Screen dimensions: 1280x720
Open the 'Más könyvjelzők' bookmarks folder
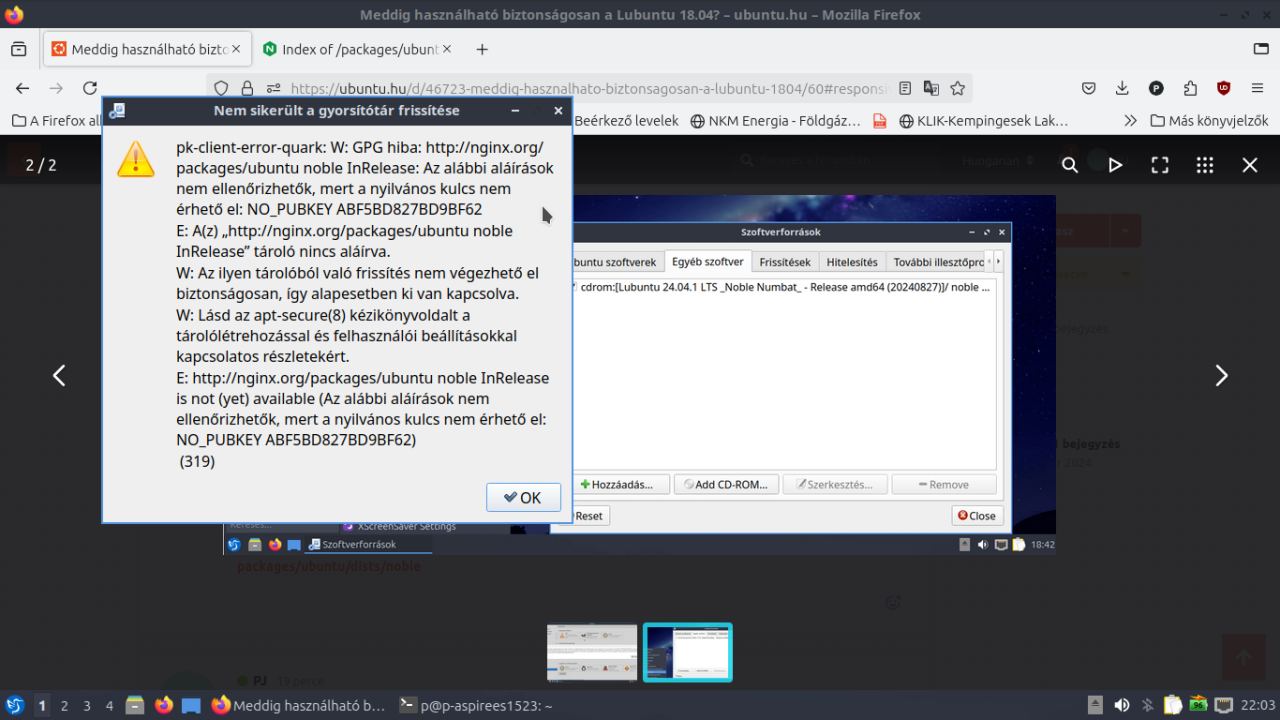tap(1209, 121)
